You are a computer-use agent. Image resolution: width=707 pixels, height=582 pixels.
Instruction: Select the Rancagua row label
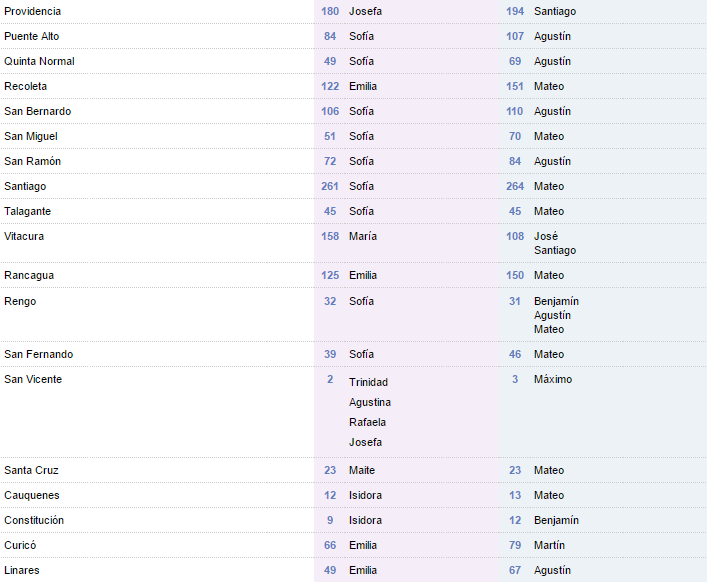(29, 275)
